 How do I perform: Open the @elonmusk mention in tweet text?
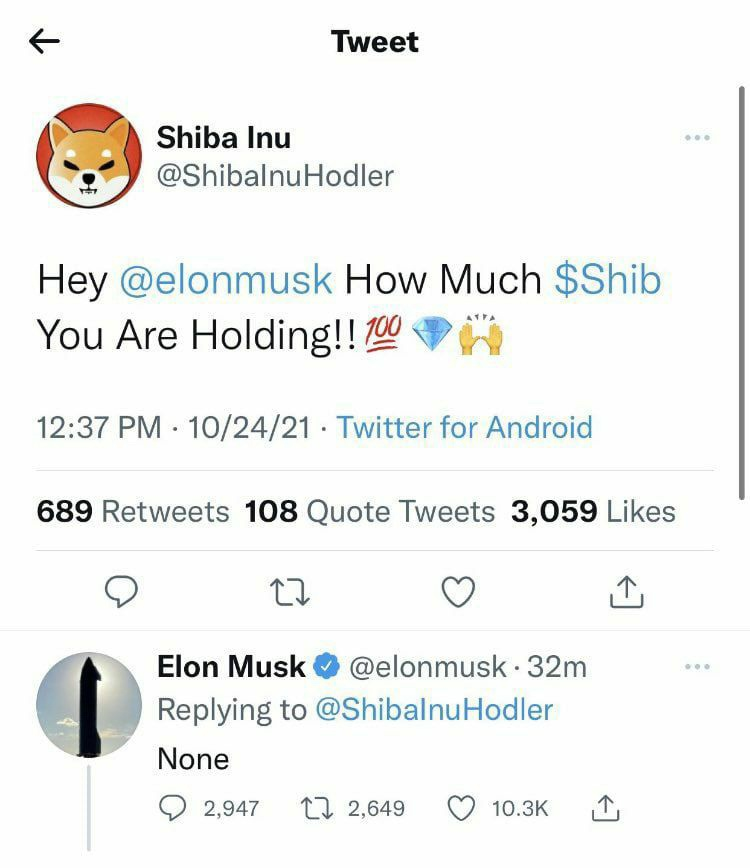(x=225, y=280)
